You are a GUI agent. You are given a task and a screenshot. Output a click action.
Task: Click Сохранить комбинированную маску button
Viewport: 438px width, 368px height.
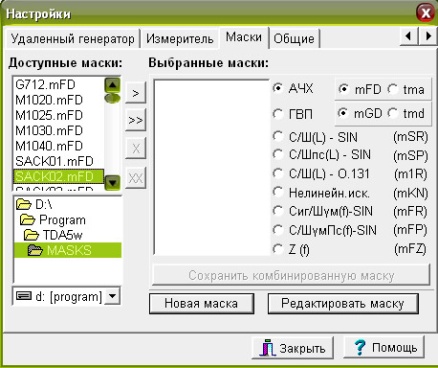pos(291,275)
